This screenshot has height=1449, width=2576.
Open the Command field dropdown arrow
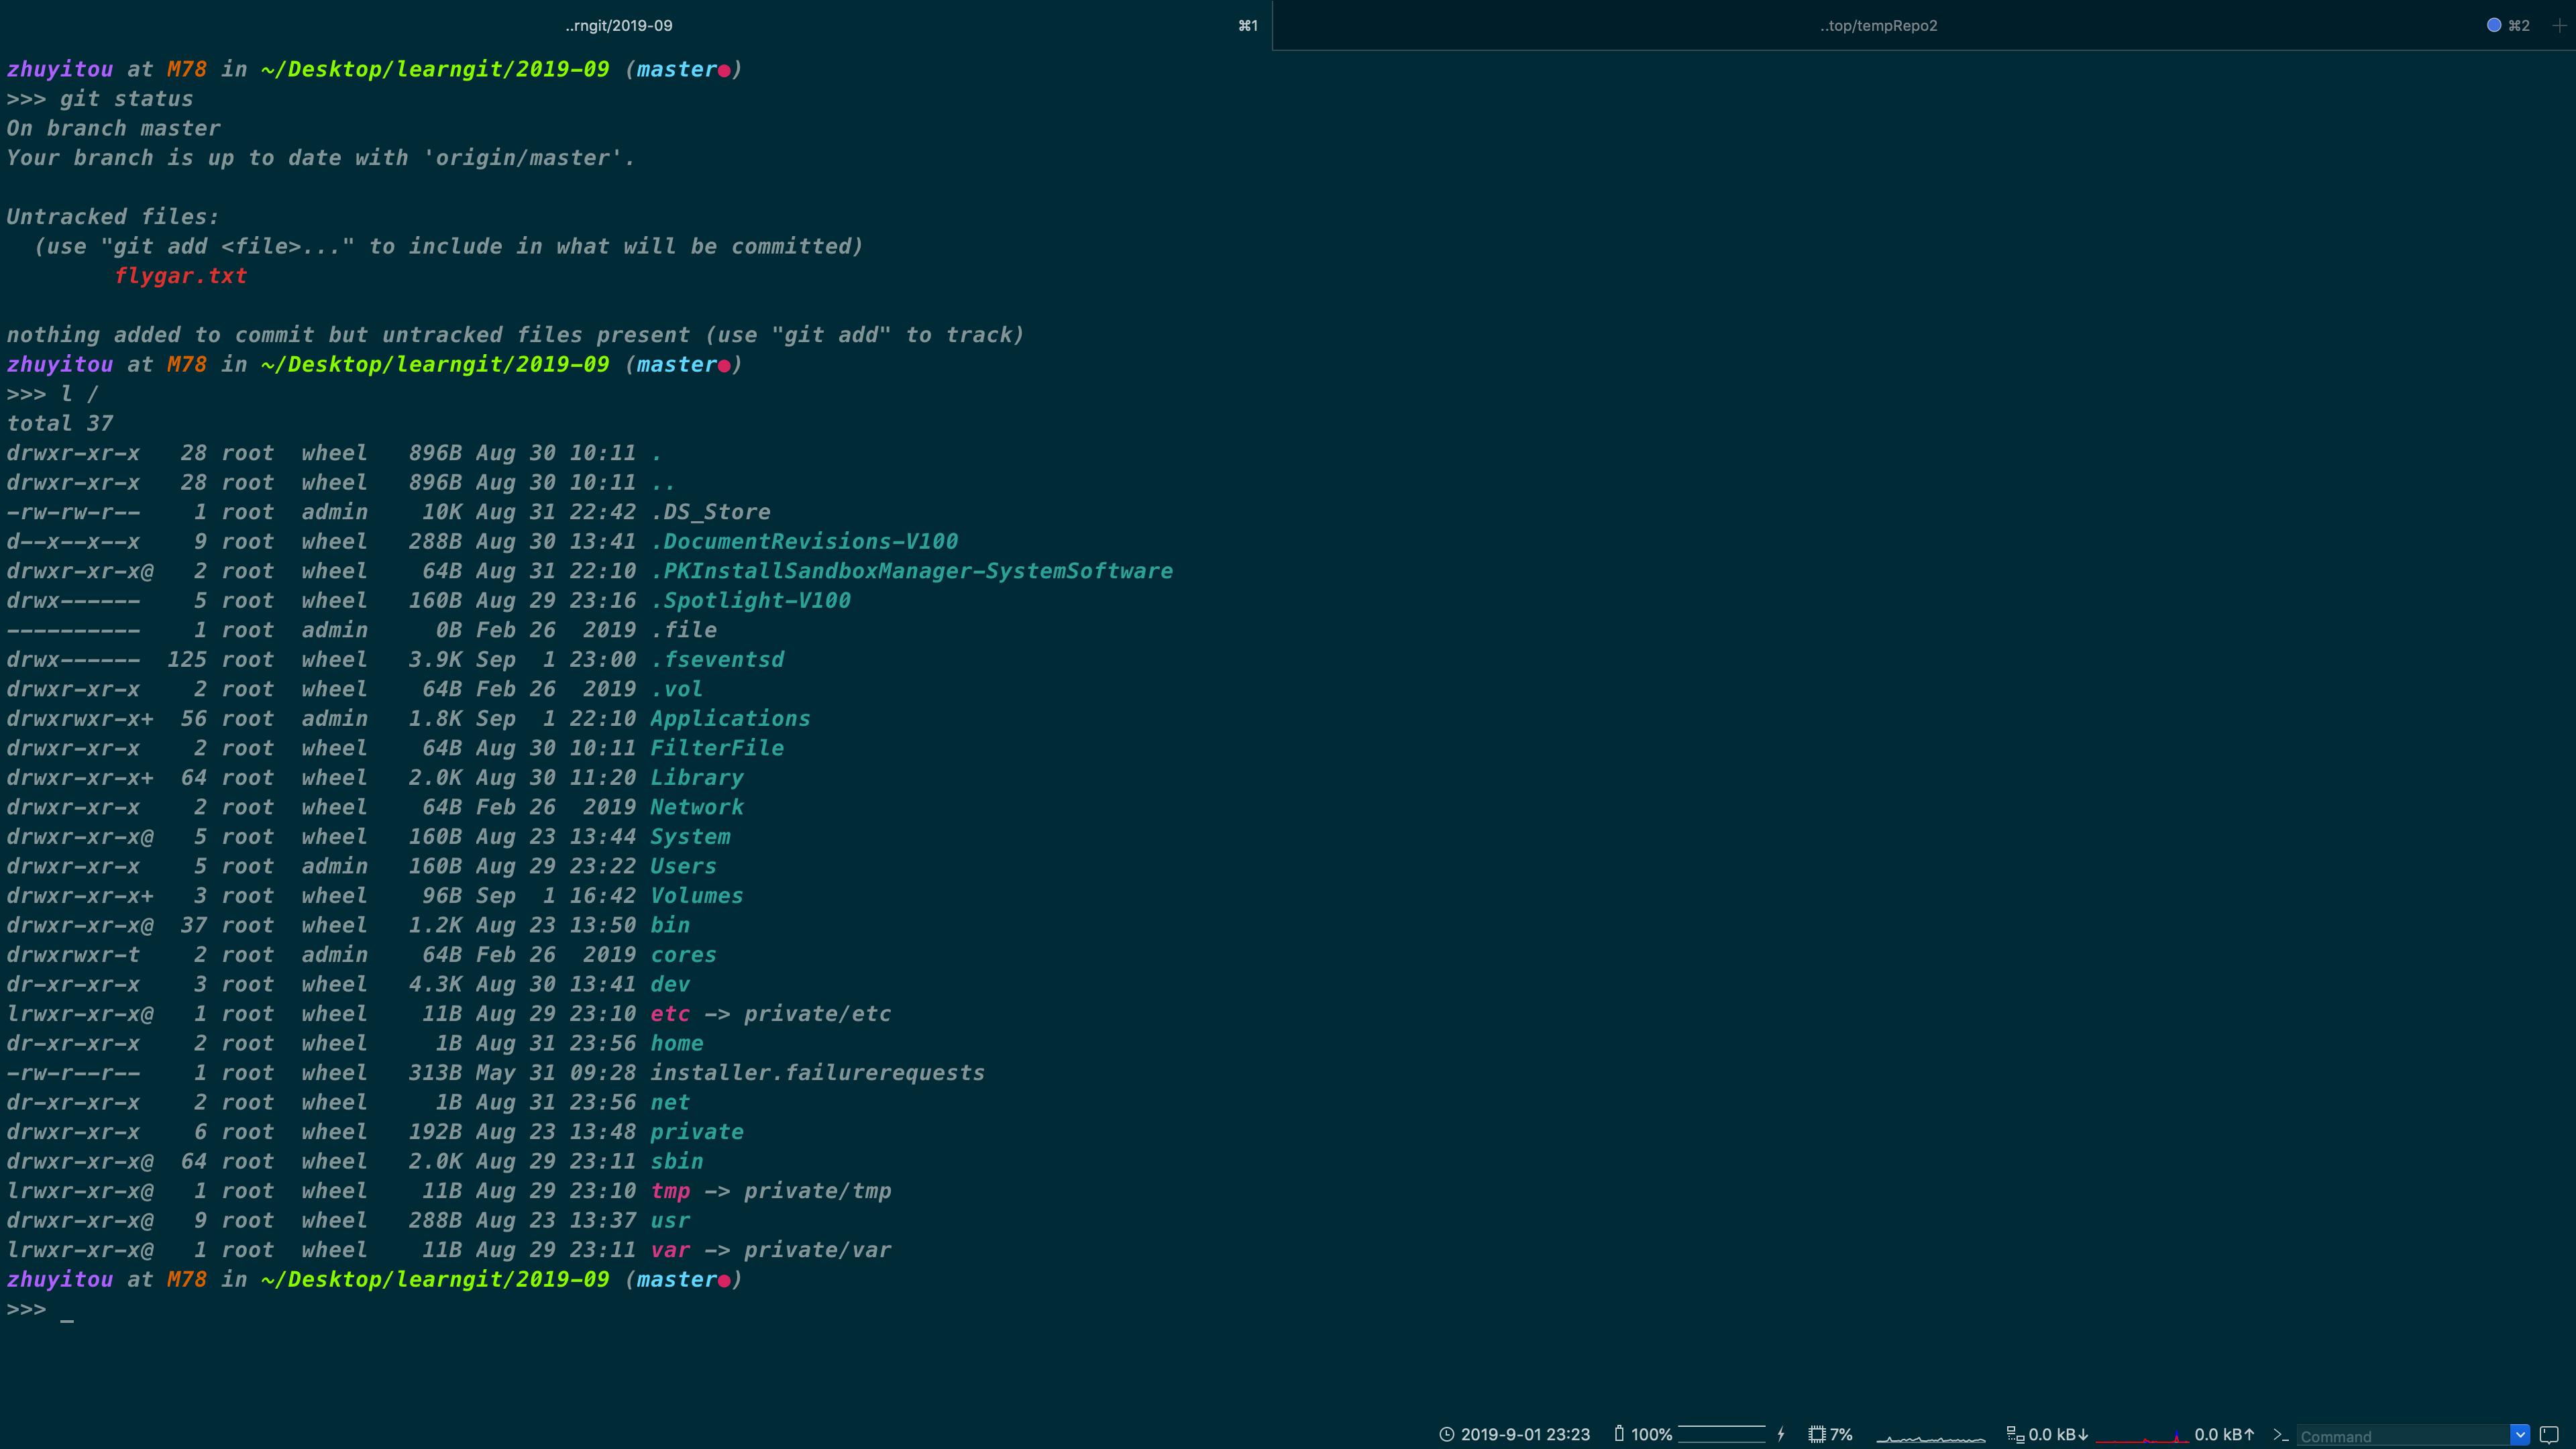pyautogui.click(x=2520, y=1434)
